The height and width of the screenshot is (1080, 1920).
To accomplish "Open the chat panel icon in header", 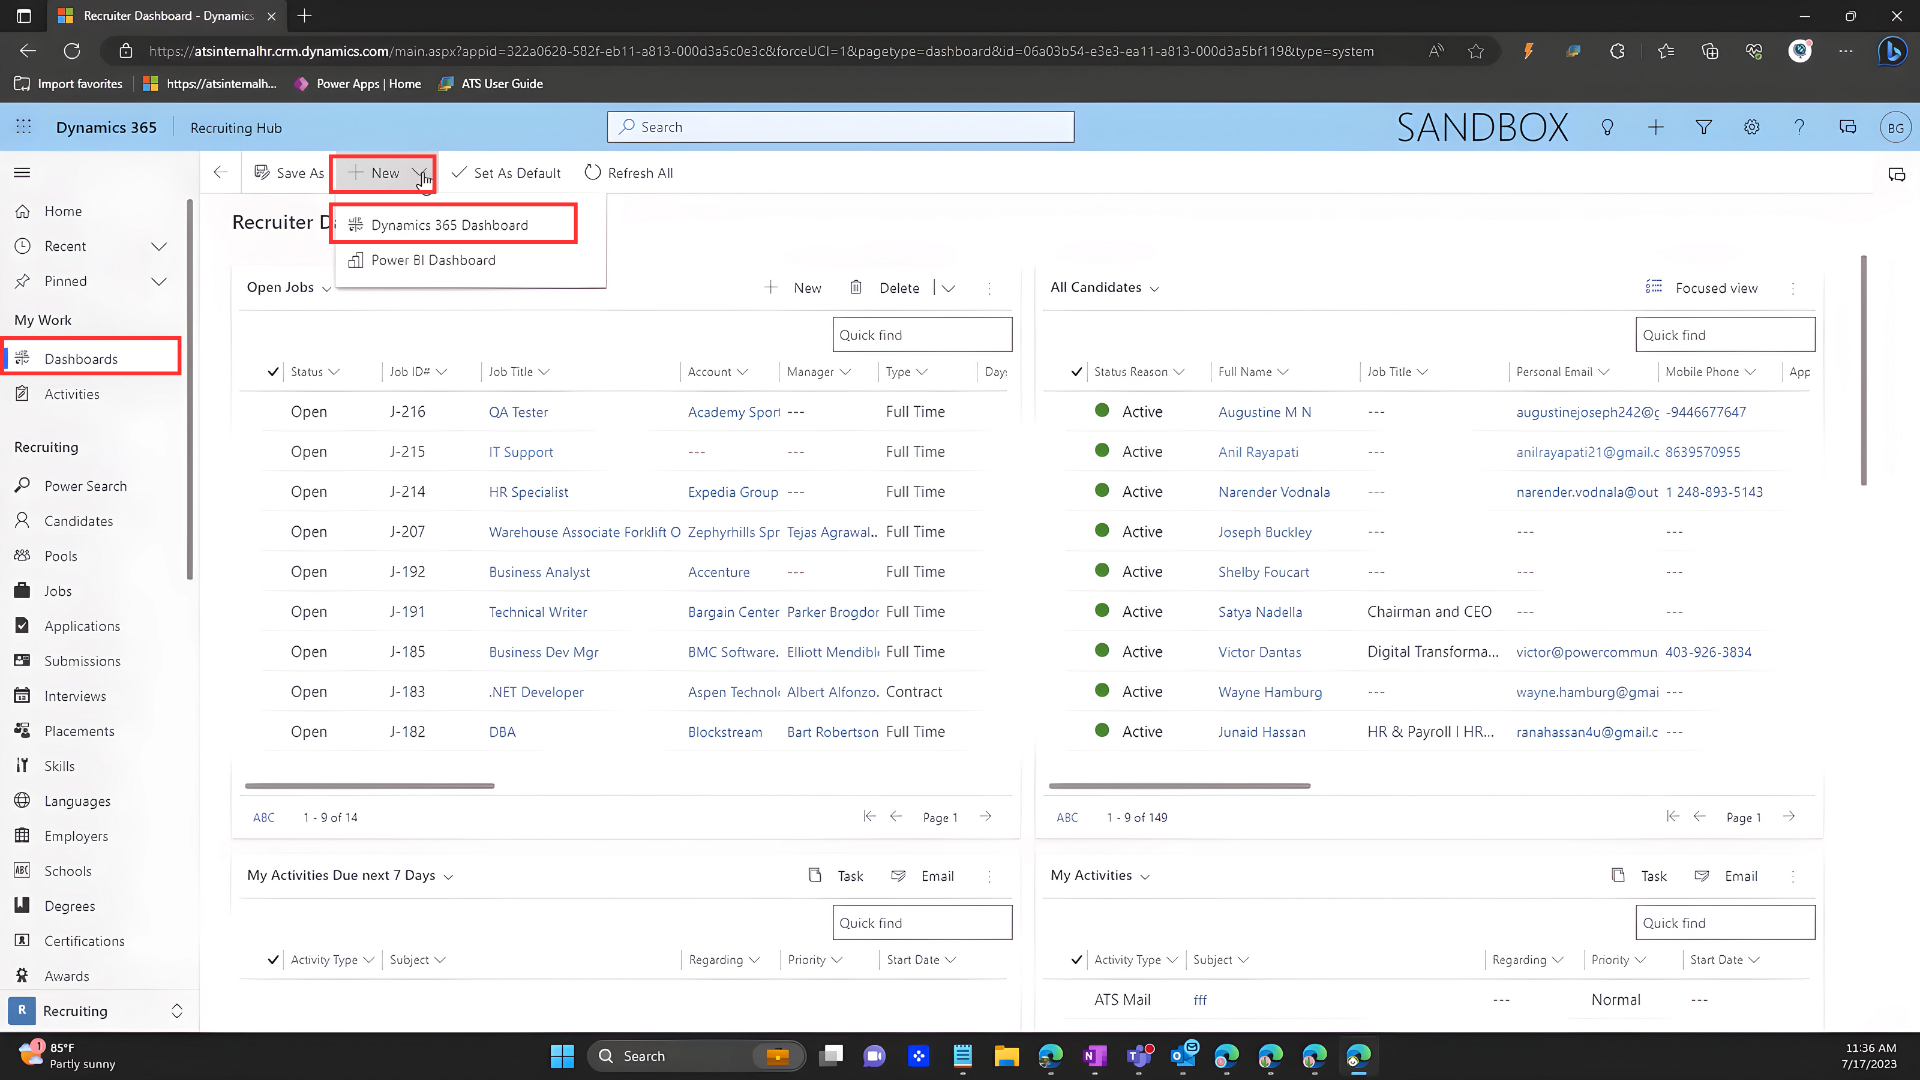I will (x=1848, y=127).
